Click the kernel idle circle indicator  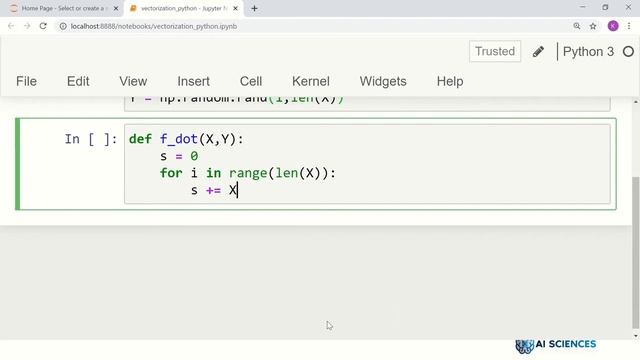point(629,51)
